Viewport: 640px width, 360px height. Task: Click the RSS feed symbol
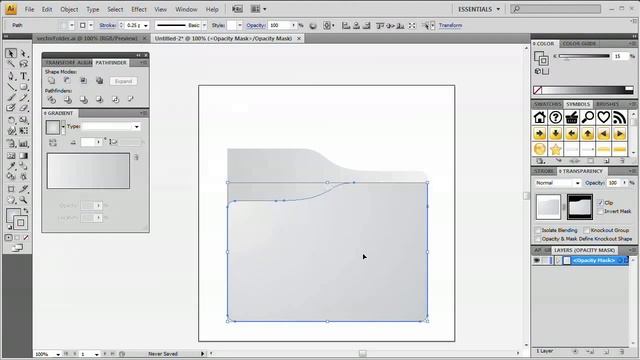click(x=619, y=118)
